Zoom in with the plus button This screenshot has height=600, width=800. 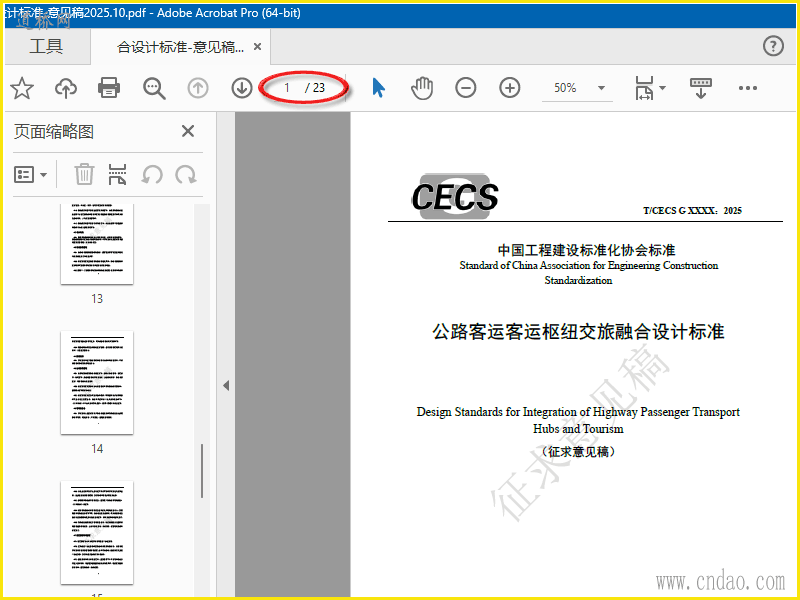[x=510, y=88]
